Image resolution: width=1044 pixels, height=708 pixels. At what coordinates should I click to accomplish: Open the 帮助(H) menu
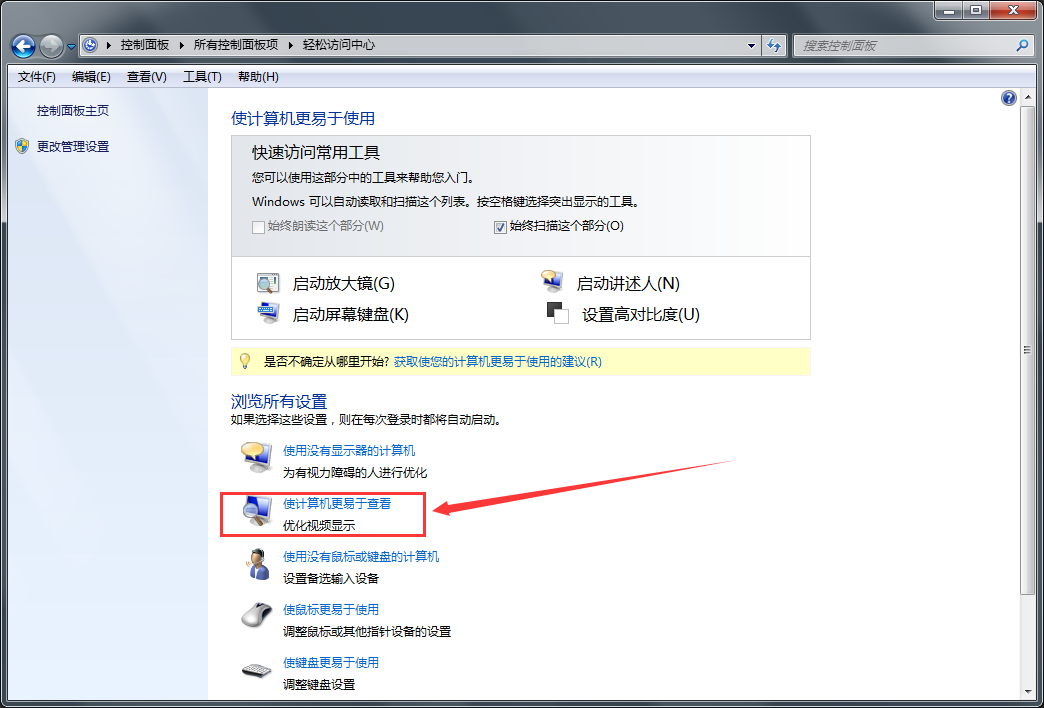pos(258,77)
